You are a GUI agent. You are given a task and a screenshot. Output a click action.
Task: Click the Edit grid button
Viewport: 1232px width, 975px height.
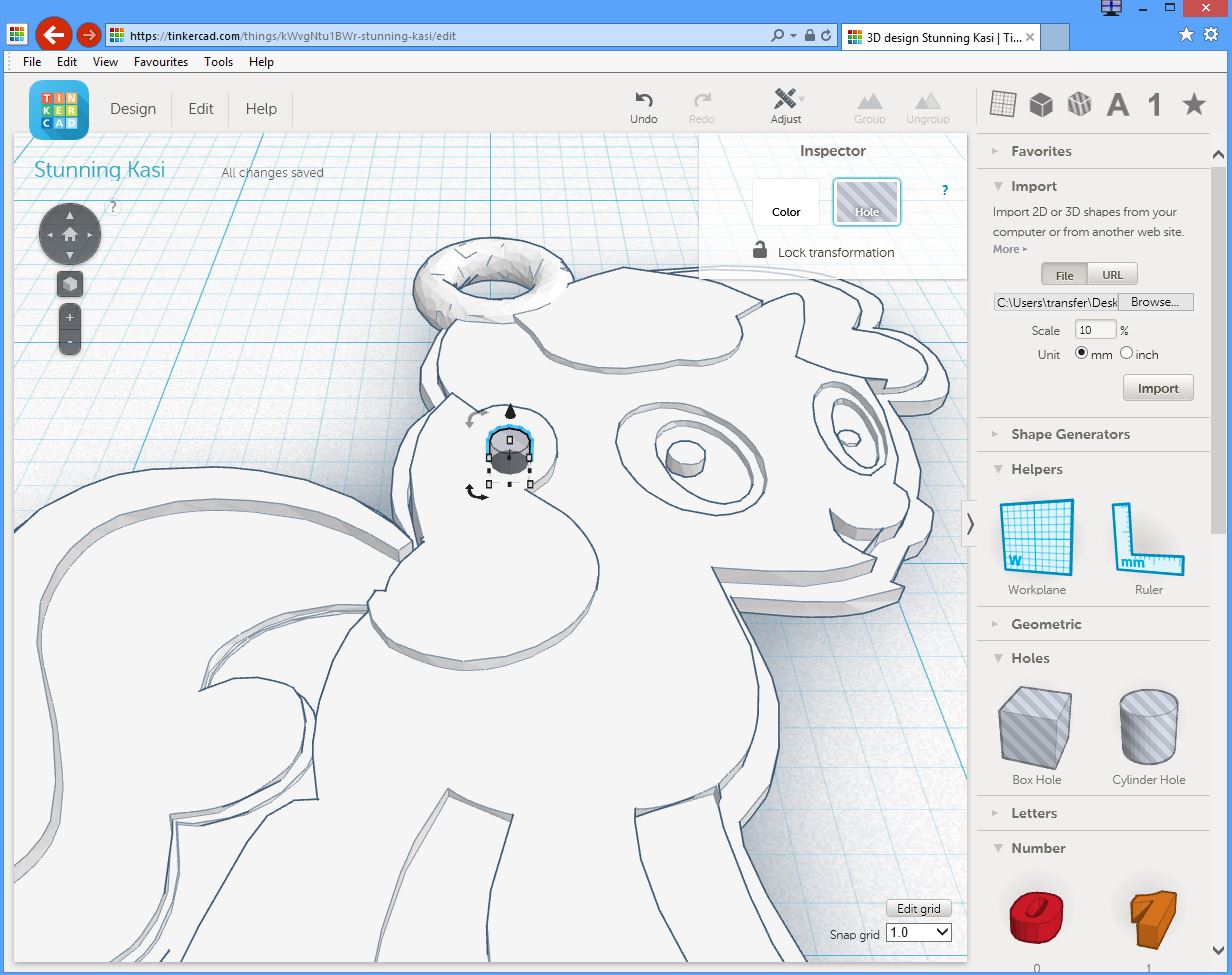tap(918, 909)
